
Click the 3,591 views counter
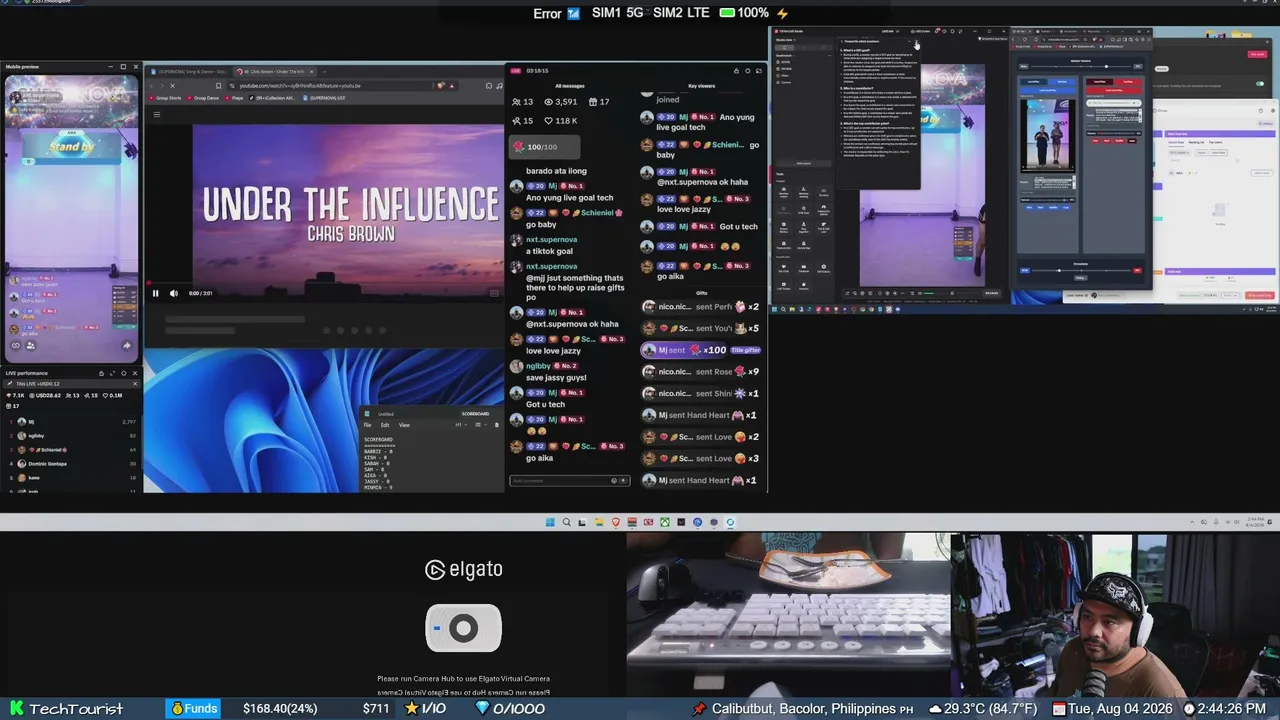(x=560, y=102)
